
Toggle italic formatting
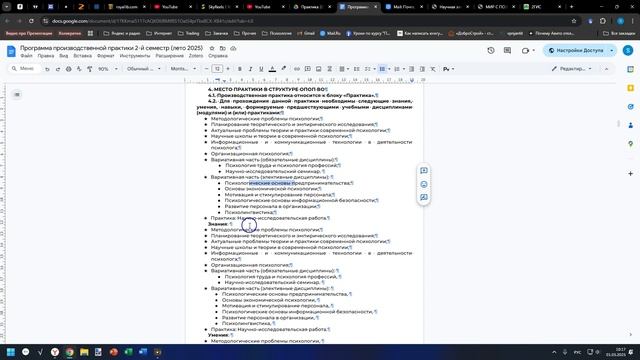250,69
